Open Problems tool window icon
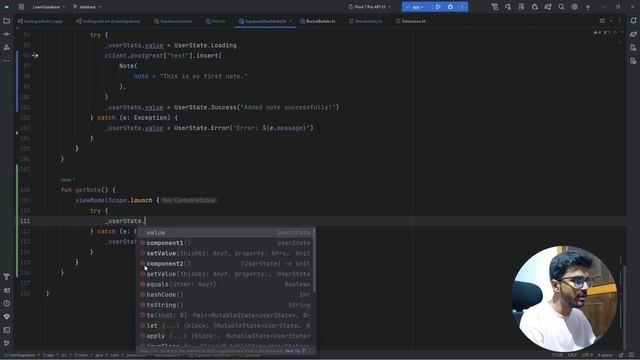 [7, 303]
